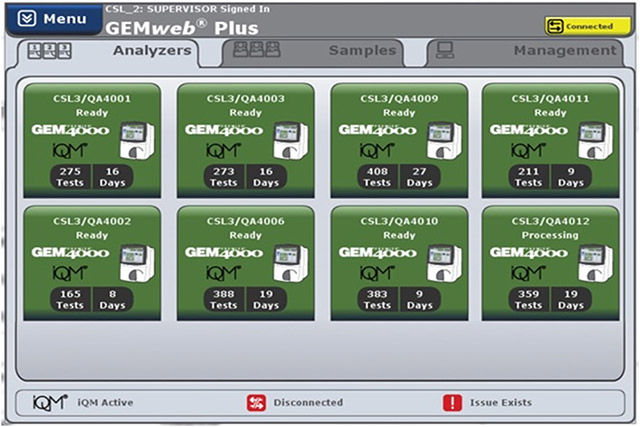Viewport: 640px width, 427px height.
Task: Click the 383 Tests counter on QA4010
Action: [377, 299]
